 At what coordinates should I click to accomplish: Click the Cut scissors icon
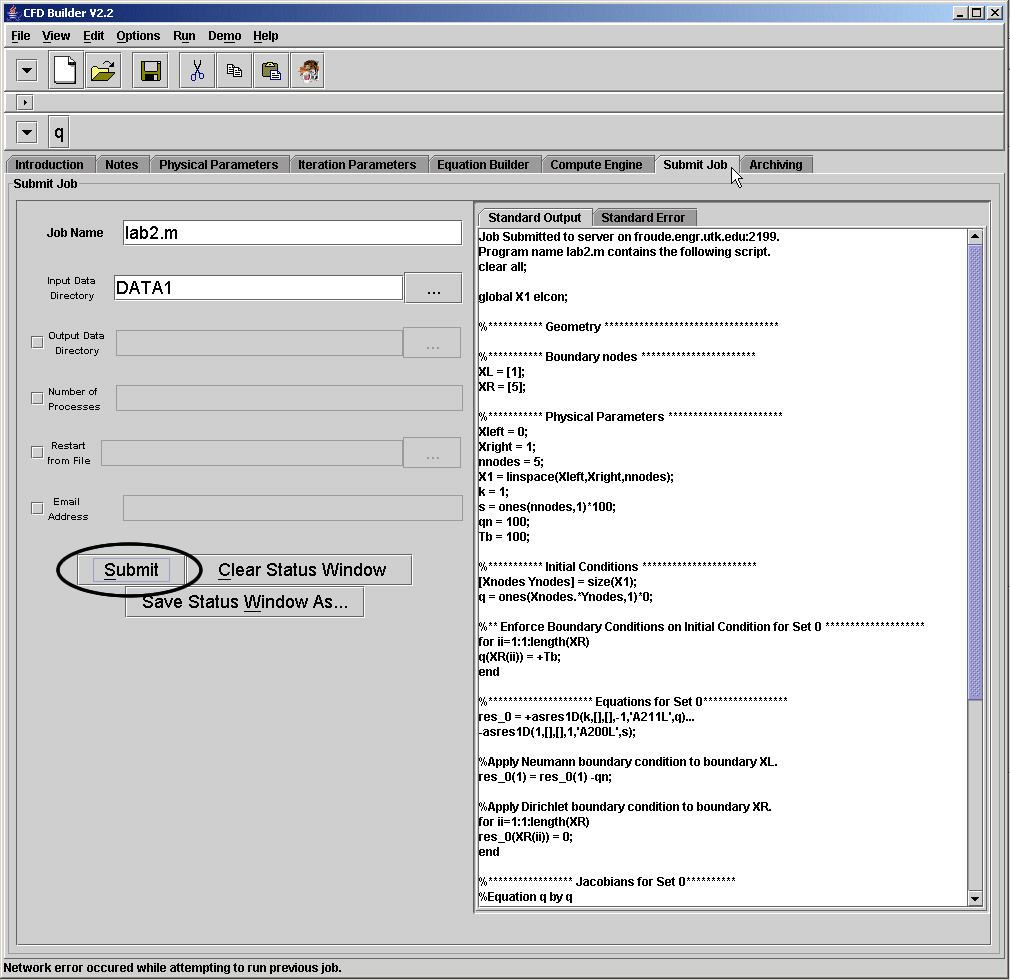[x=197, y=71]
